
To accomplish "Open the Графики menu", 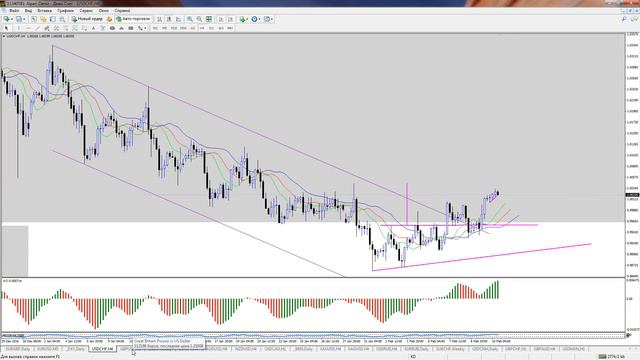I will coord(65,10).
